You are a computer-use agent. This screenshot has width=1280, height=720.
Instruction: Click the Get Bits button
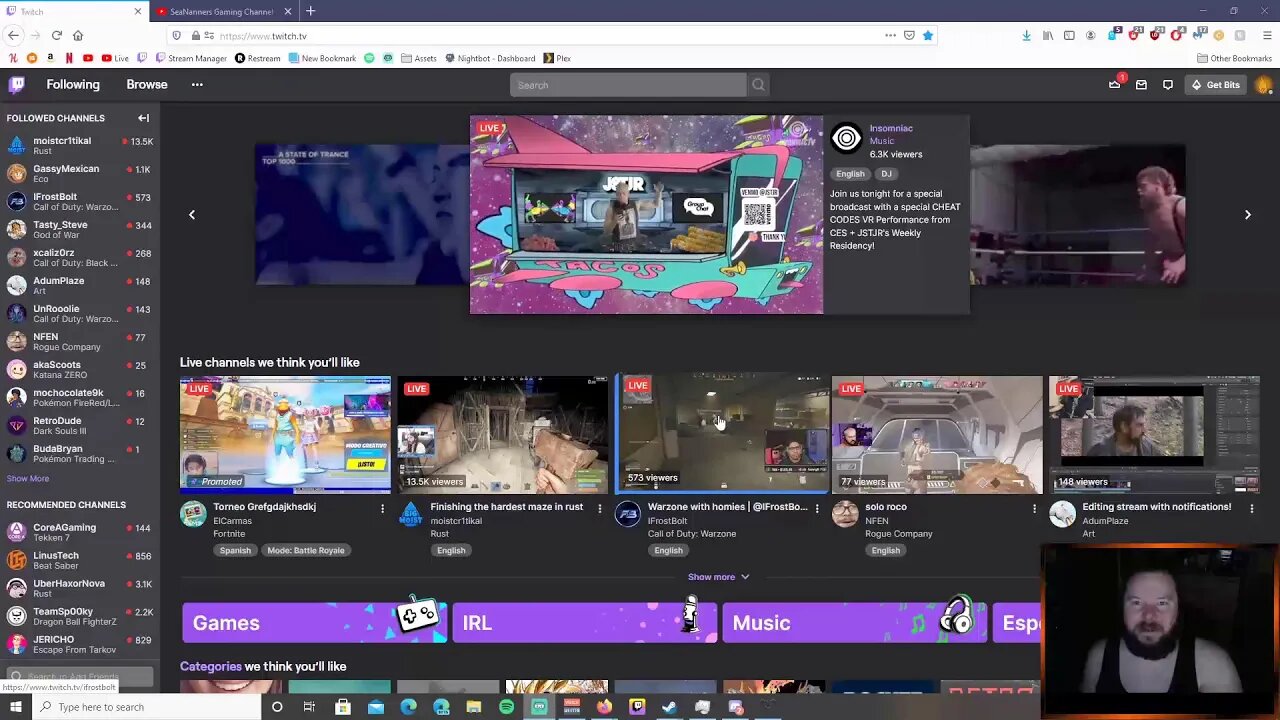click(1216, 85)
